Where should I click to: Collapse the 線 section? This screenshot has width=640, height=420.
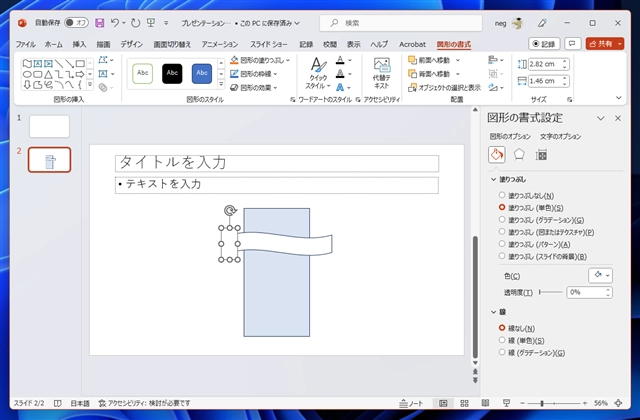pos(493,312)
